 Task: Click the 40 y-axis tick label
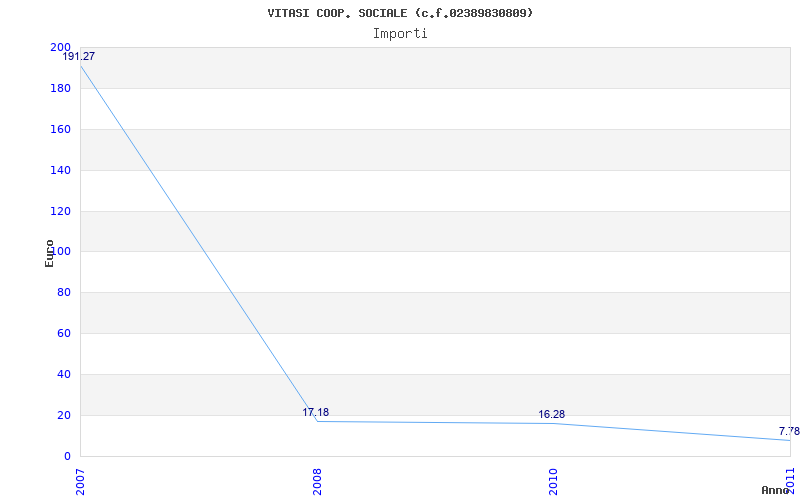[x=63, y=374]
